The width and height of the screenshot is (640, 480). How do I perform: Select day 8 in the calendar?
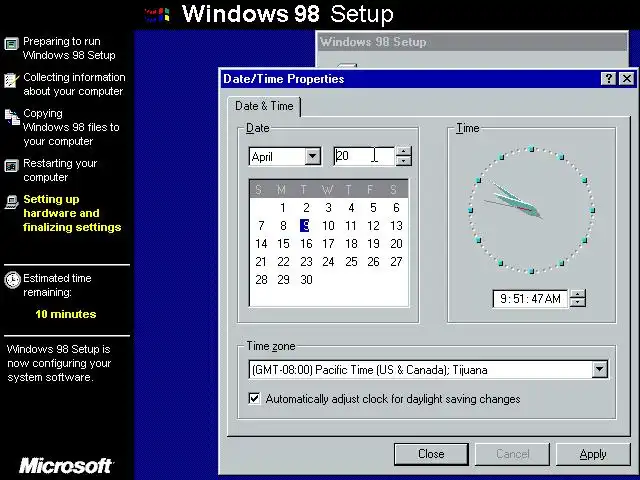283,226
